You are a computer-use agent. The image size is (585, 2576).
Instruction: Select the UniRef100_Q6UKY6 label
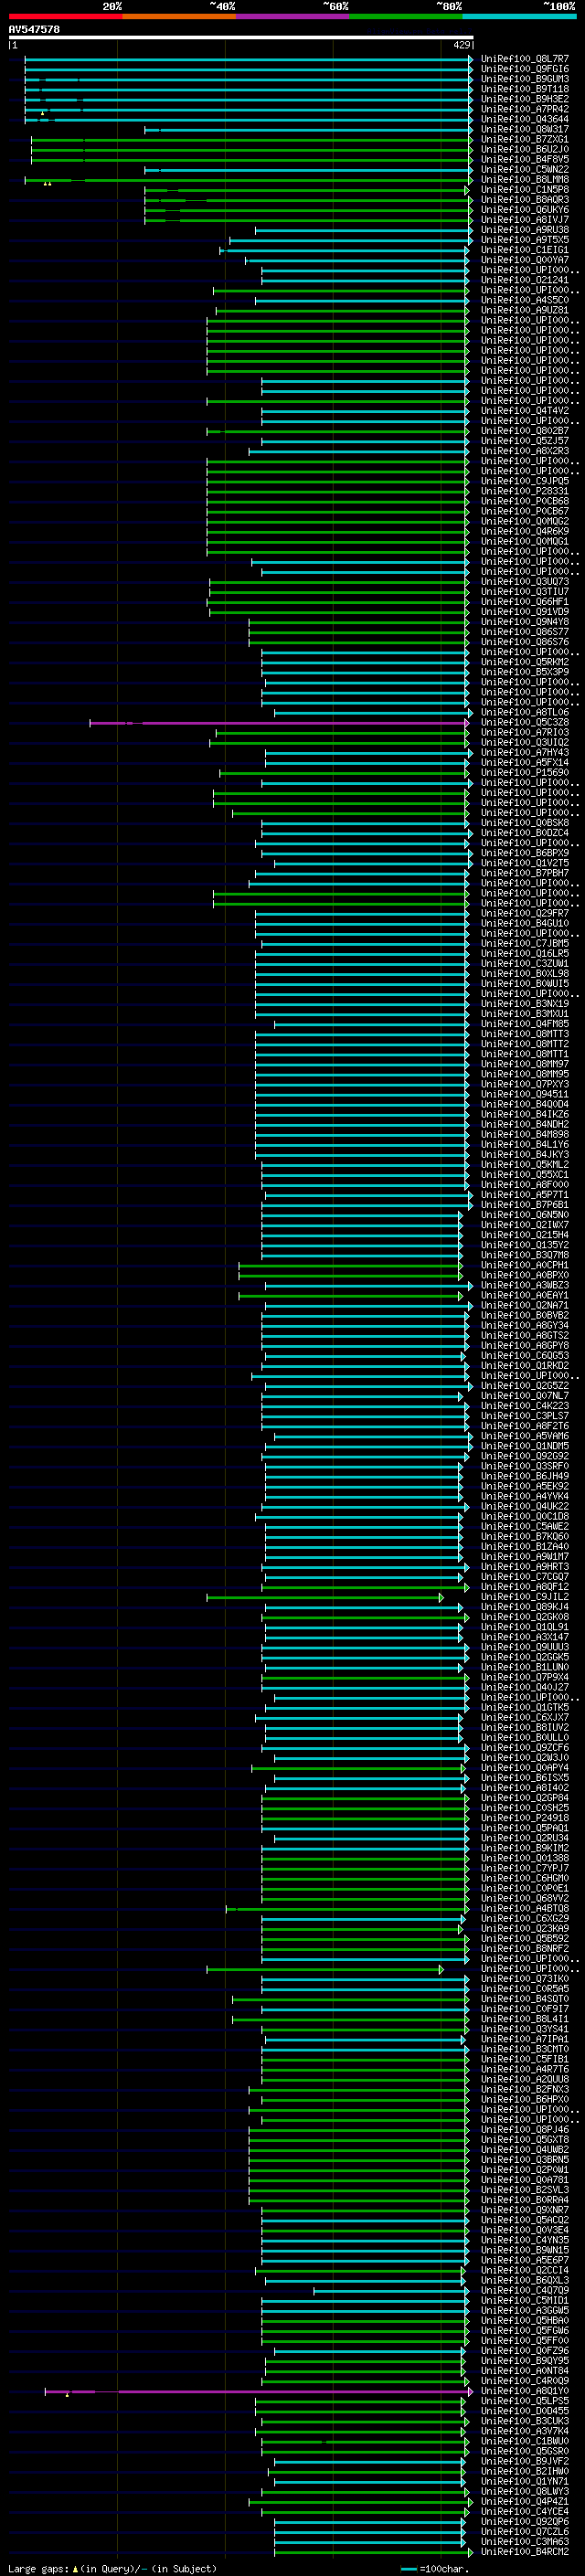pyautogui.click(x=524, y=210)
